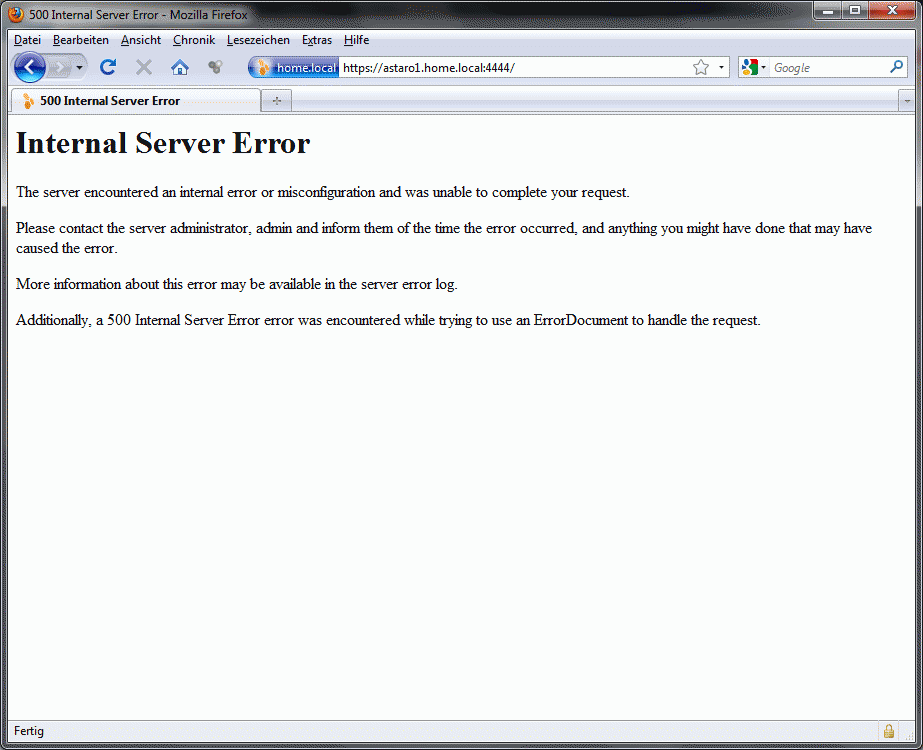
Task: Click the padlock icon in status bar
Action: [888, 731]
